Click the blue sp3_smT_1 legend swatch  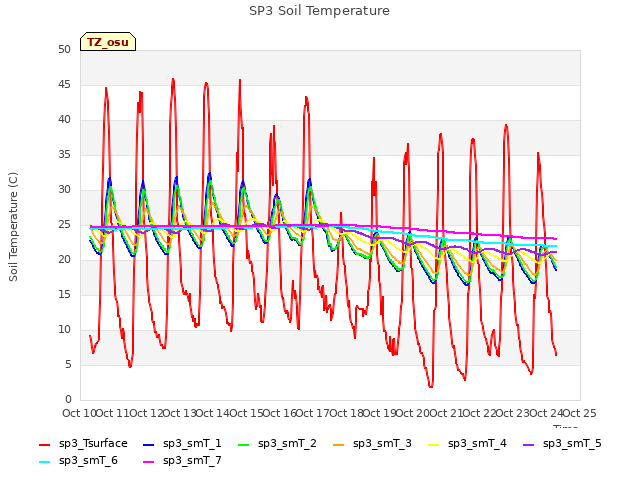click(x=149, y=445)
